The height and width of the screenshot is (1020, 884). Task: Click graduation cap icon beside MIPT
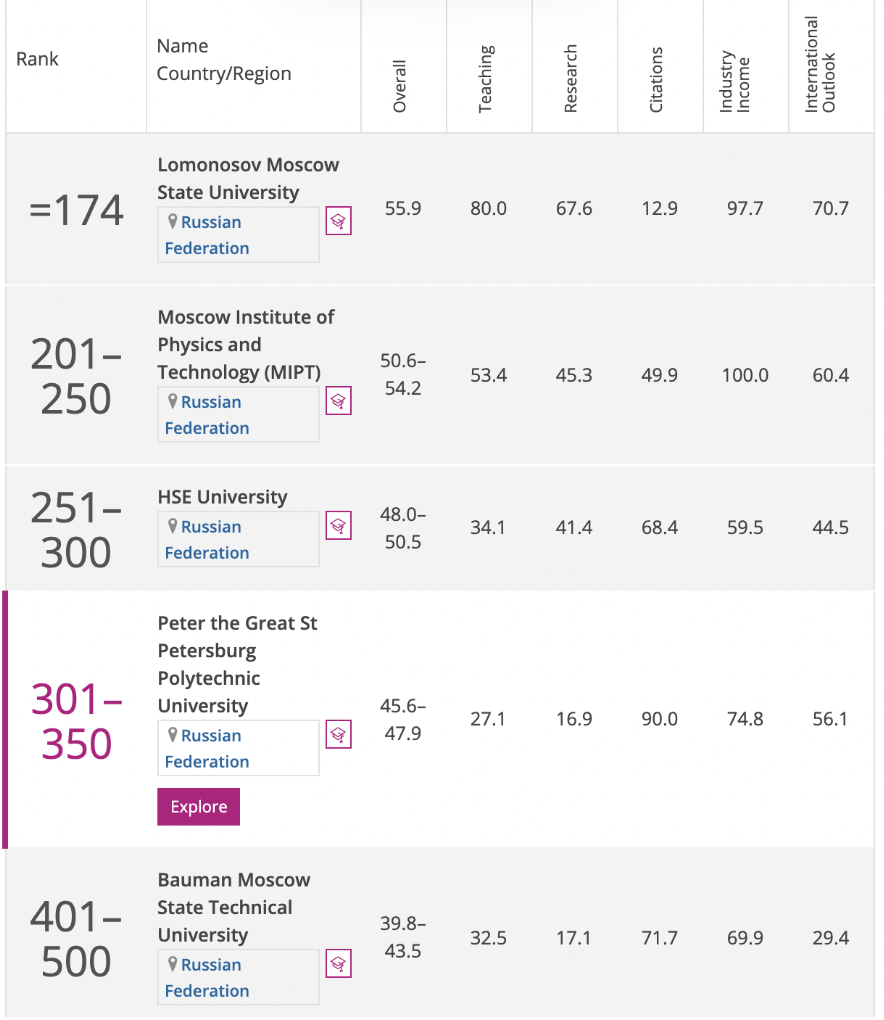click(x=338, y=401)
